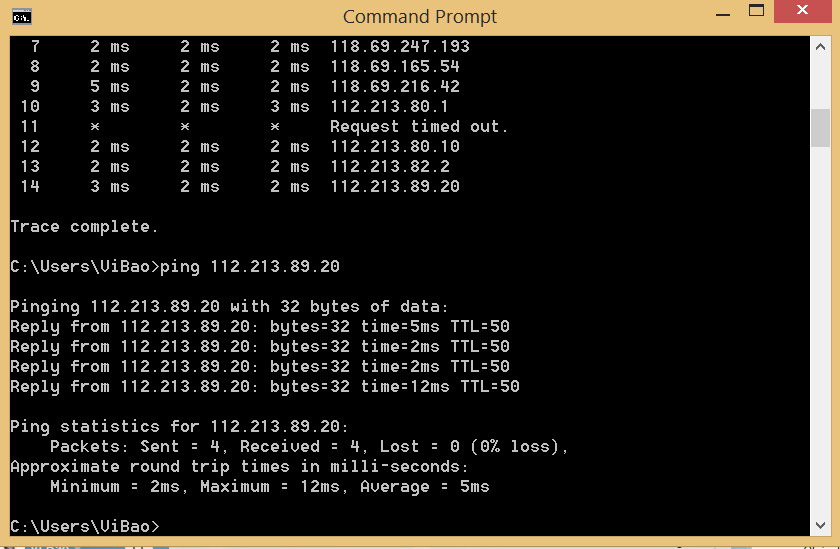Click the last empty C:\Users\ViBao> prompt
This screenshot has height=549, width=840.
point(85,526)
